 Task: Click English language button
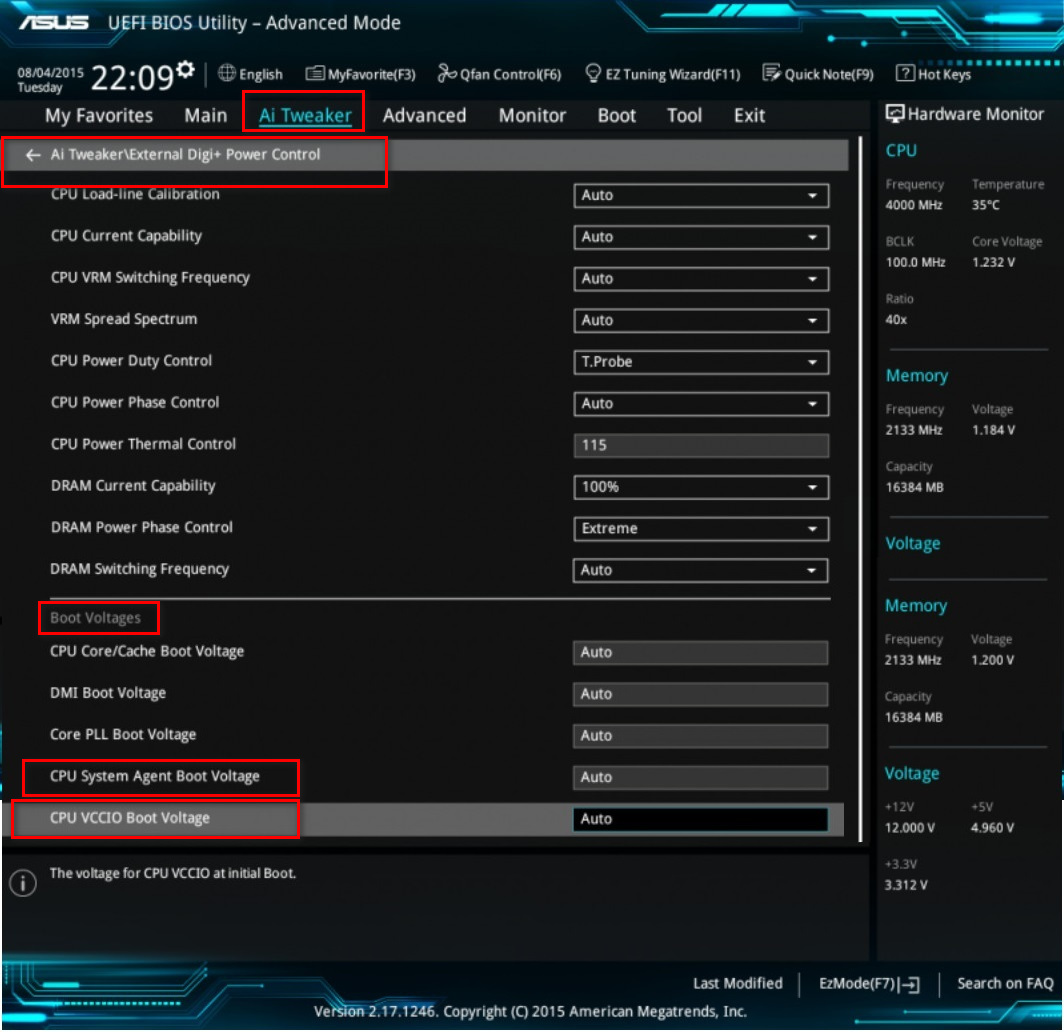250,74
